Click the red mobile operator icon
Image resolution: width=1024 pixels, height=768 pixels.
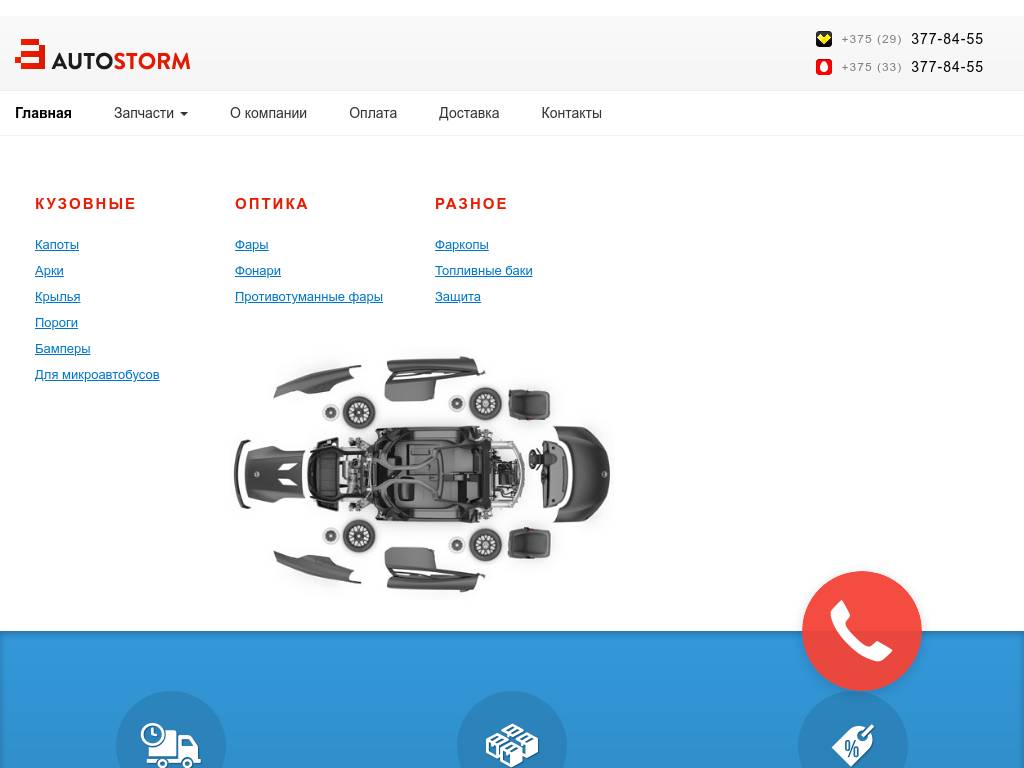[824, 67]
